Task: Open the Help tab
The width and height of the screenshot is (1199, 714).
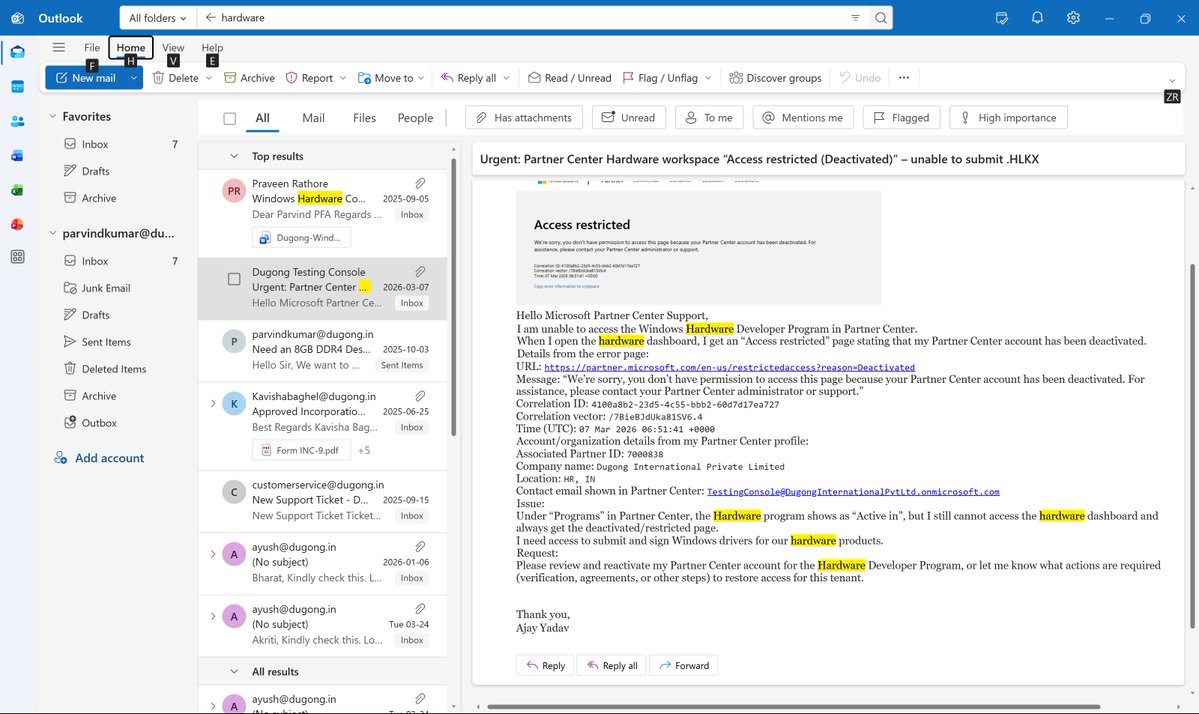Action: coord(212,47)
